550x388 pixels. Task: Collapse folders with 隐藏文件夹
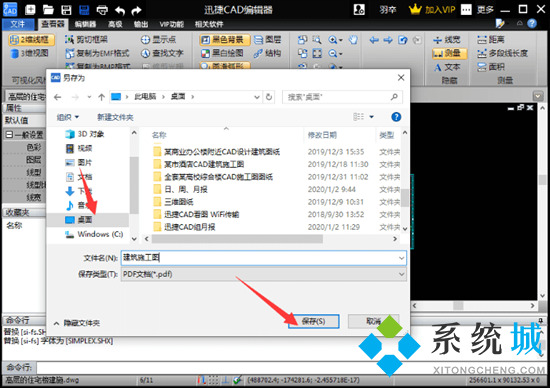tap(77, 323)
